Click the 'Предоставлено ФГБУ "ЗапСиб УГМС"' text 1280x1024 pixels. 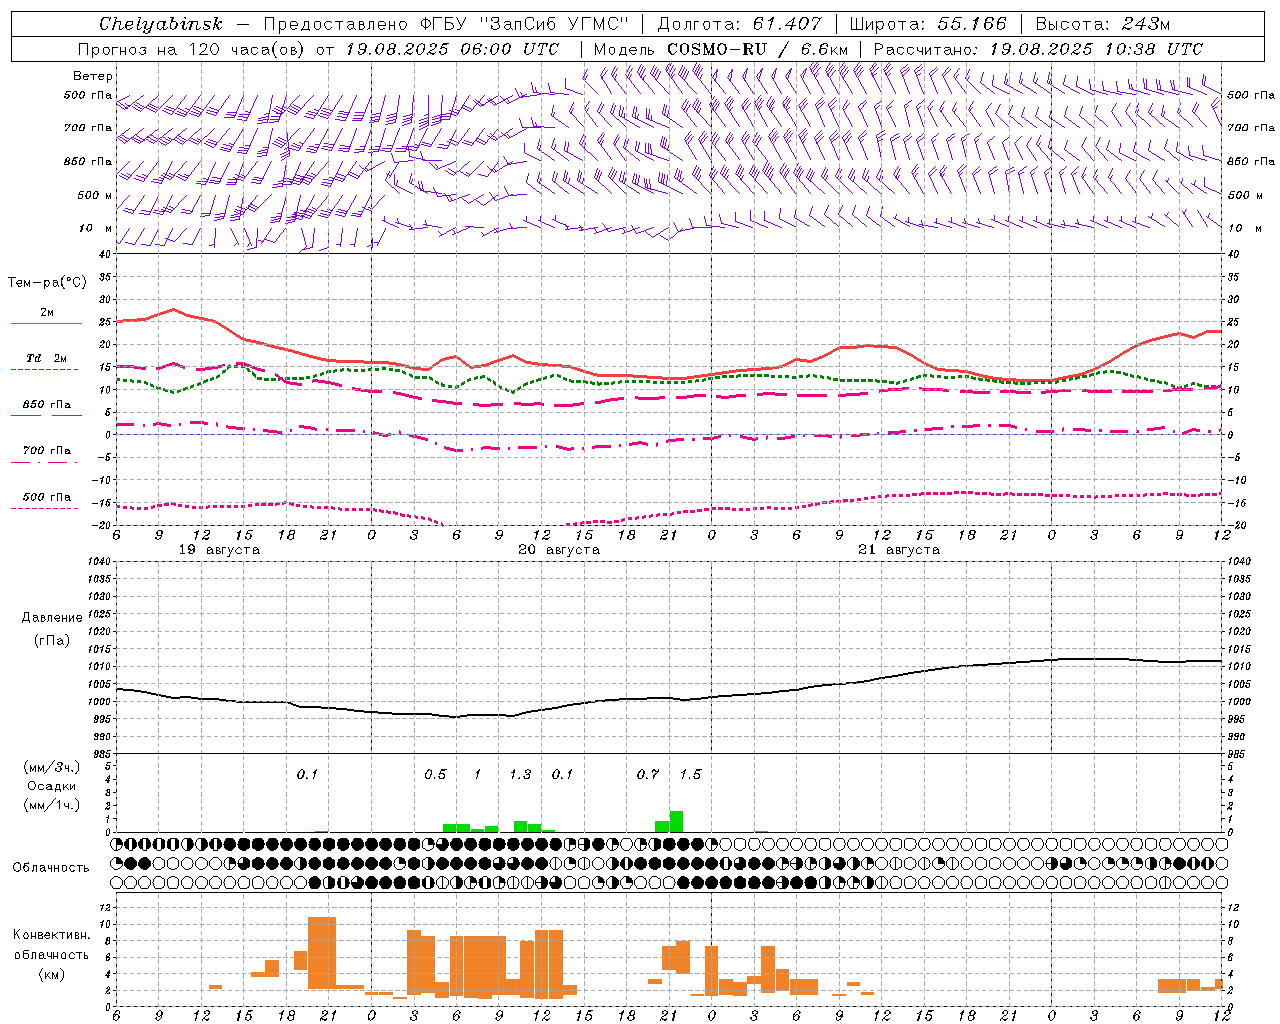coord(445,24)
